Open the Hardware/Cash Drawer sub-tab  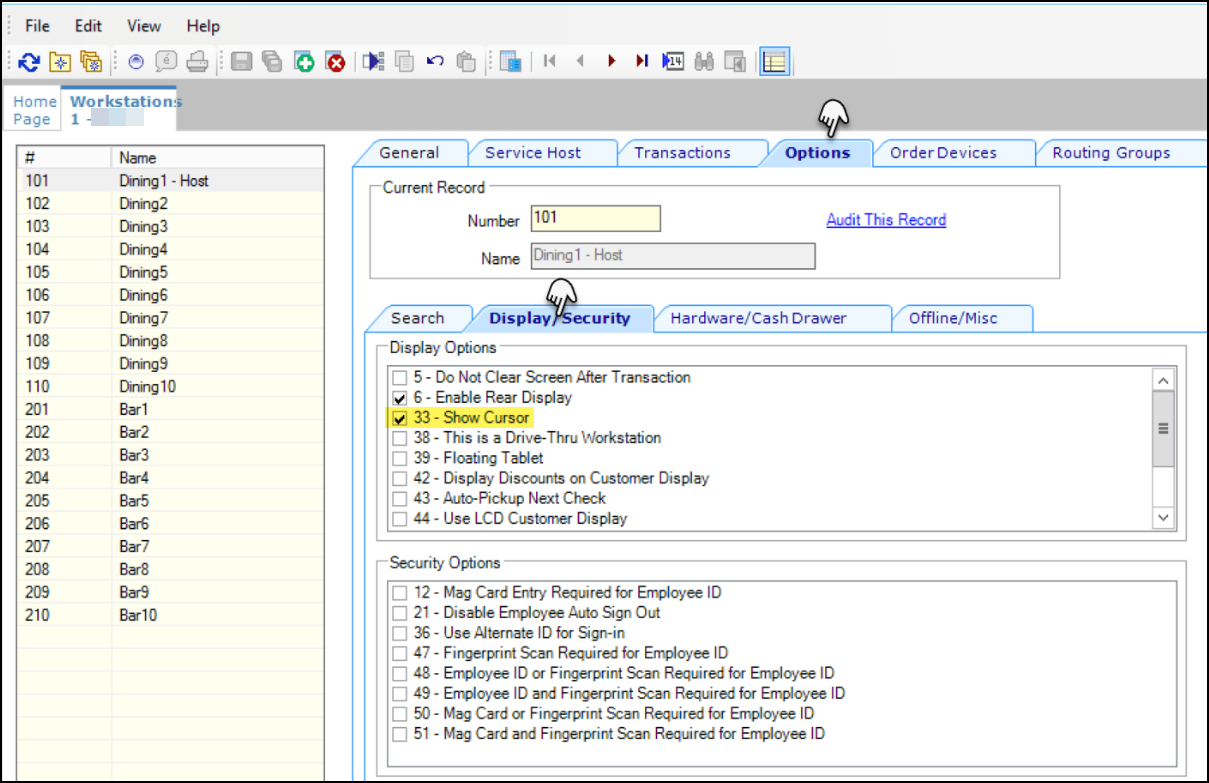pyautogui.click(x=758, y=318)
